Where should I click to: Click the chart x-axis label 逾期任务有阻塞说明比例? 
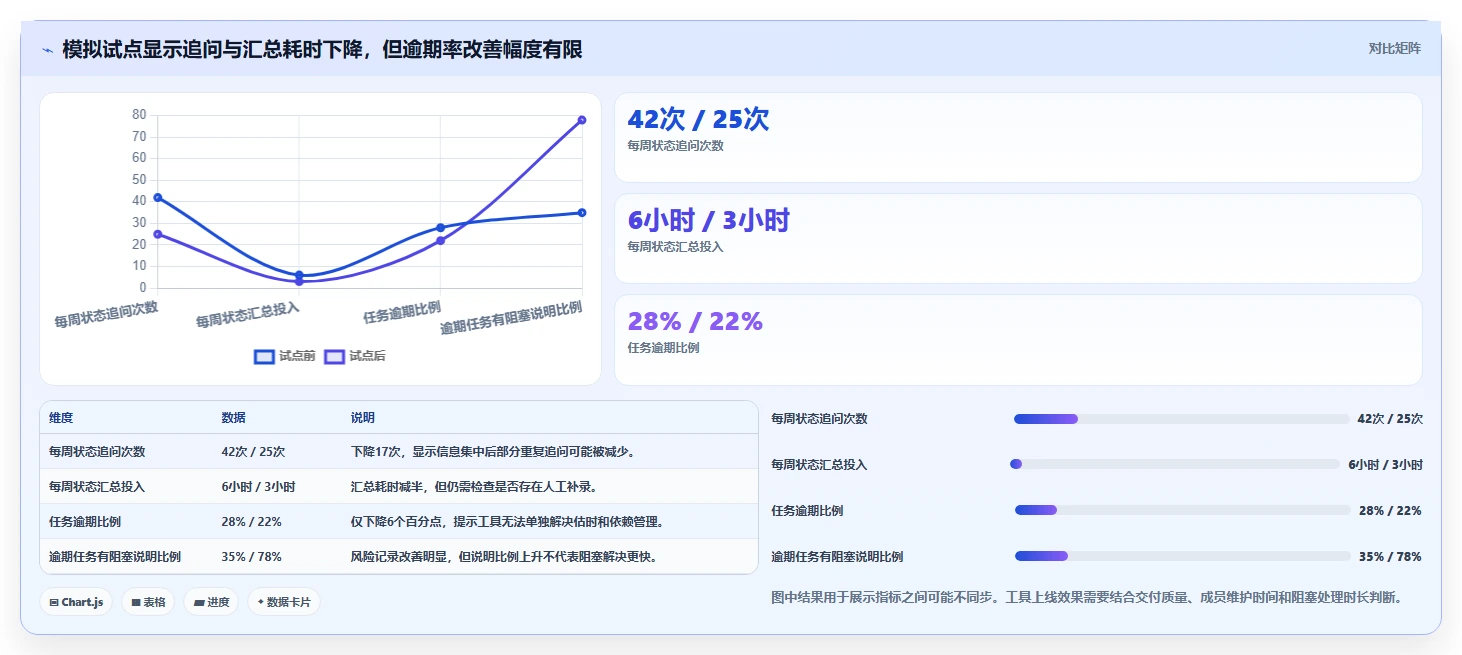point(511,317)
